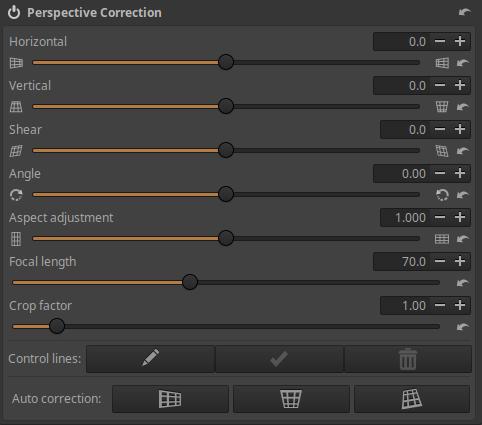Run the vertical auto correction icon button

(x=291, y=399)
